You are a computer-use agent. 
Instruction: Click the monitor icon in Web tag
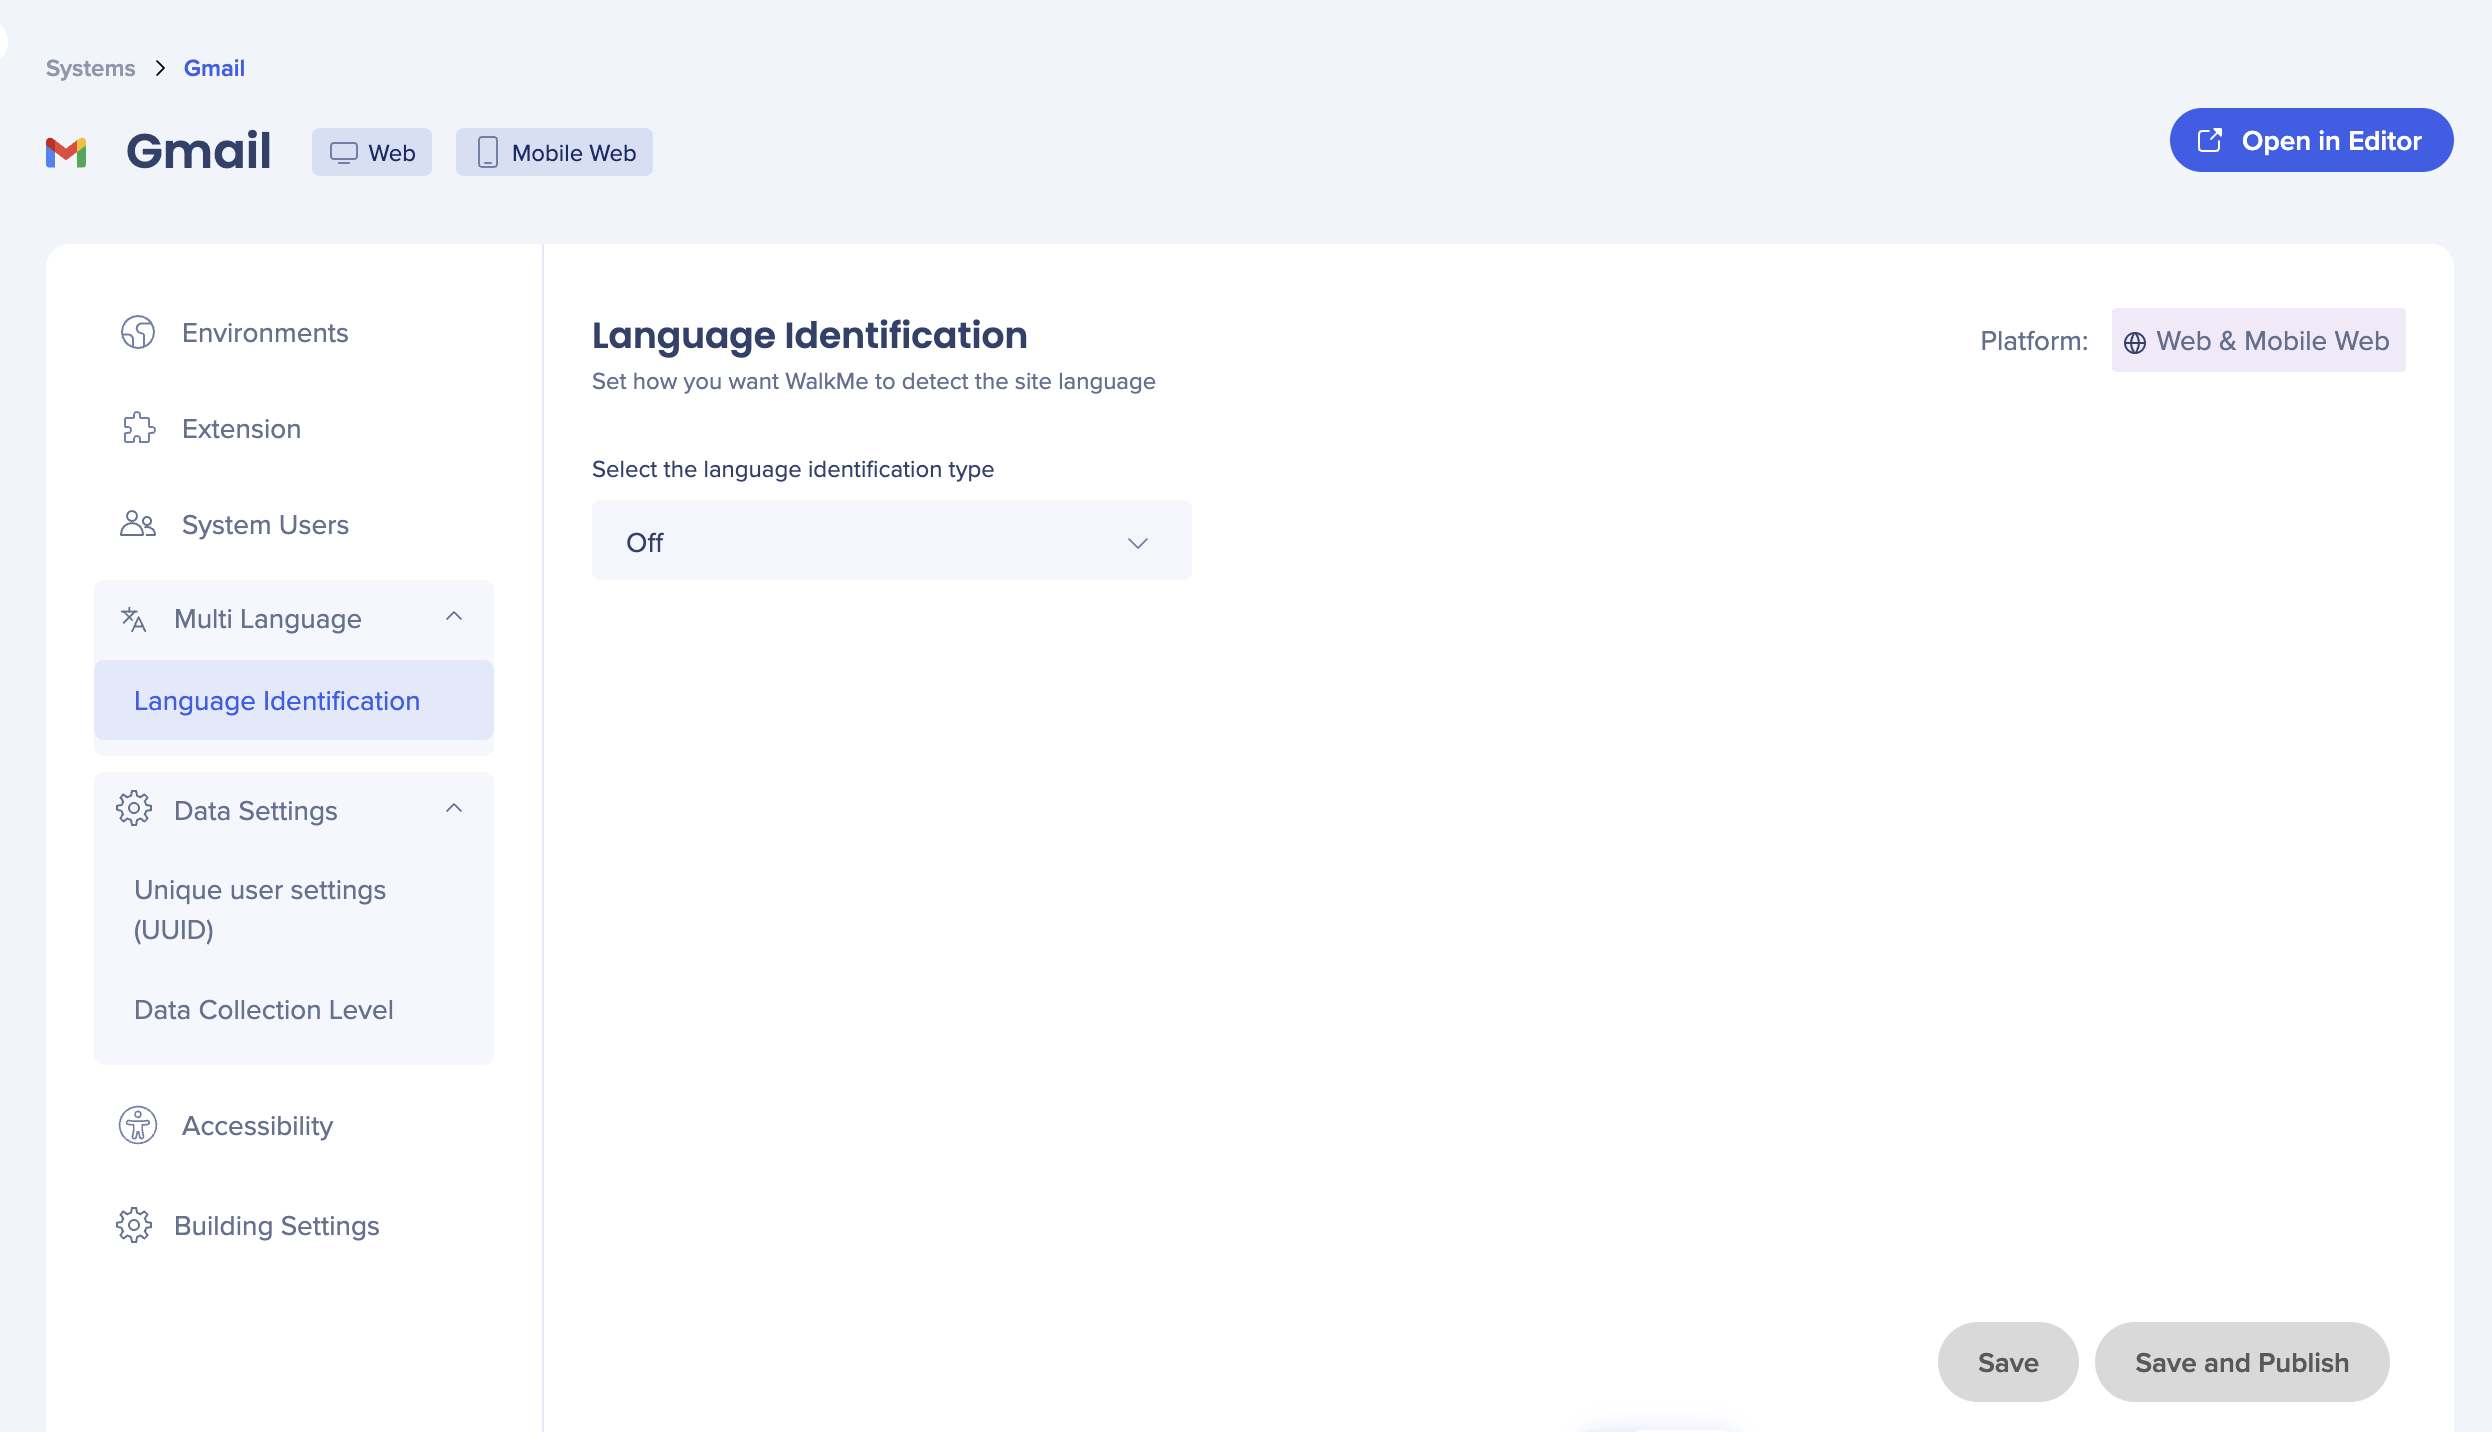(344, 152)
